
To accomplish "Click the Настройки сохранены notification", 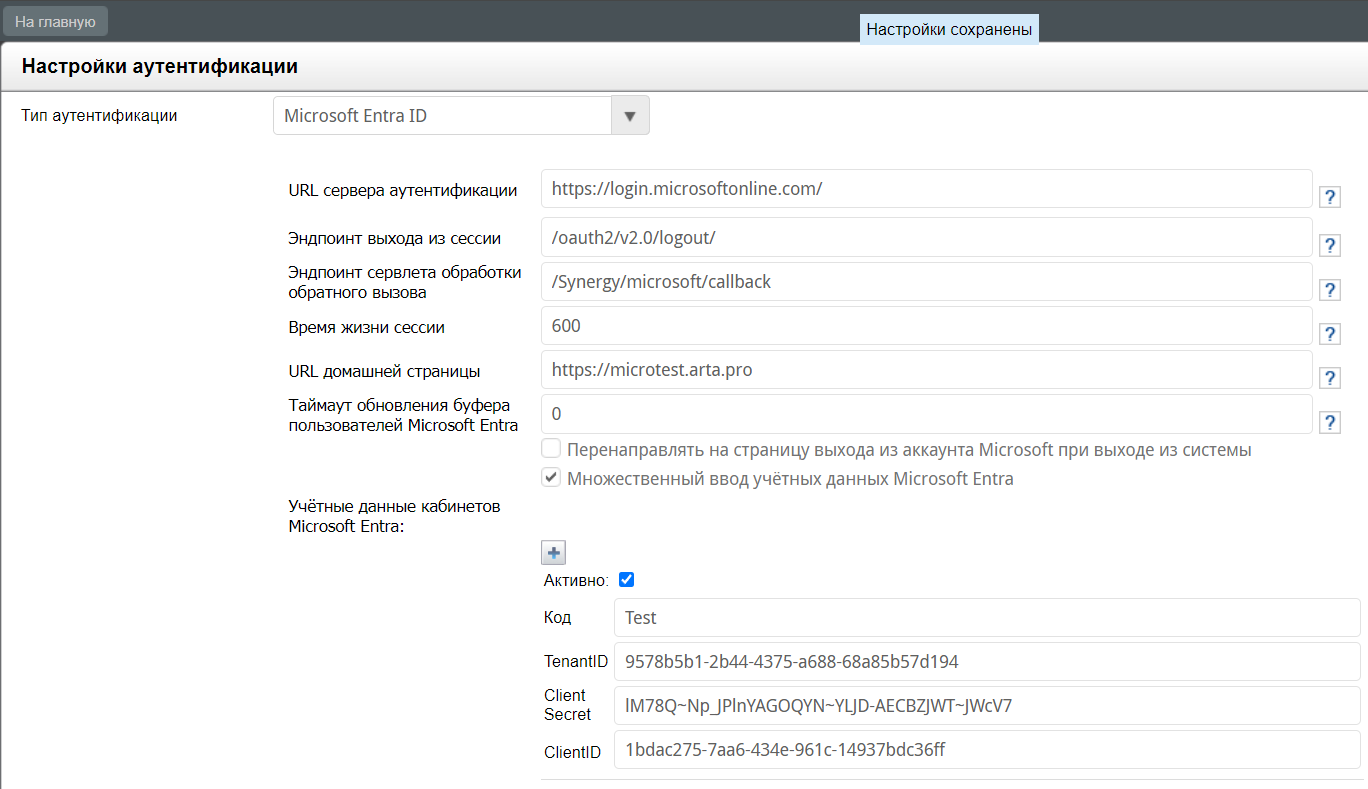I will click(x=949, y=30).
